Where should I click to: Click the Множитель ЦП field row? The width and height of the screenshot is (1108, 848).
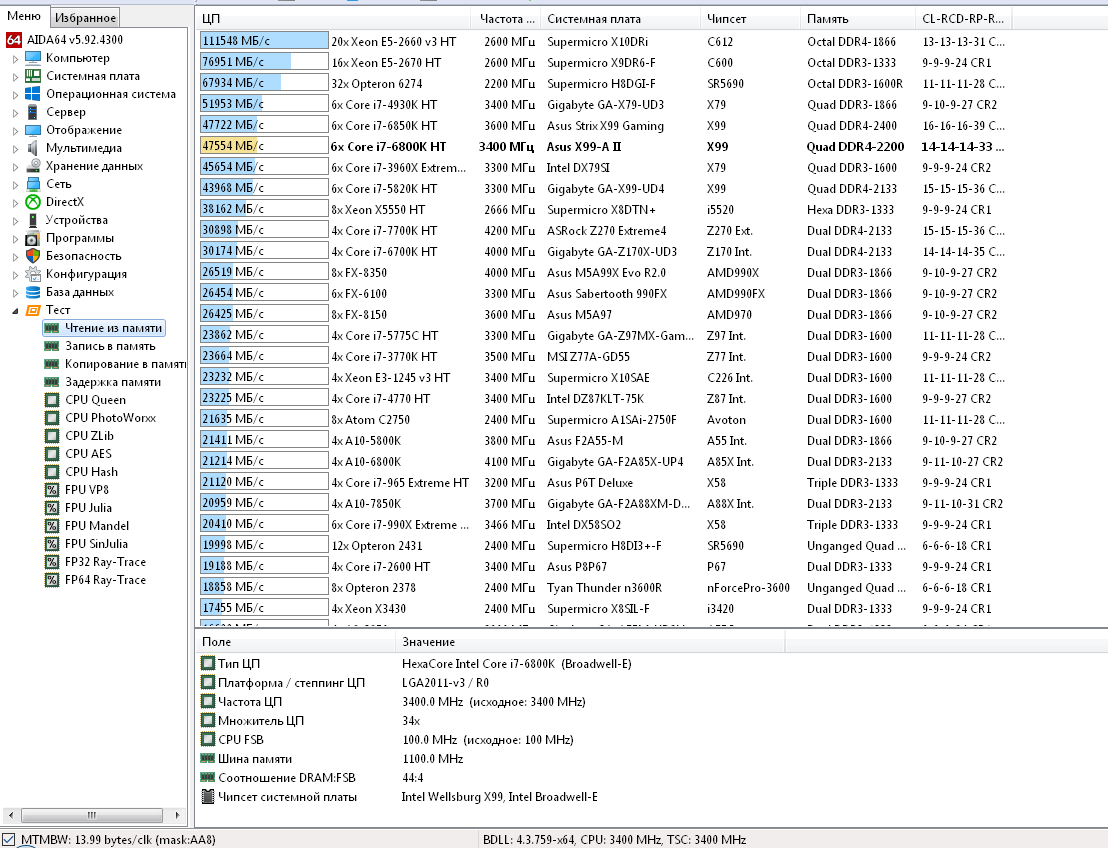click(492, 721)
